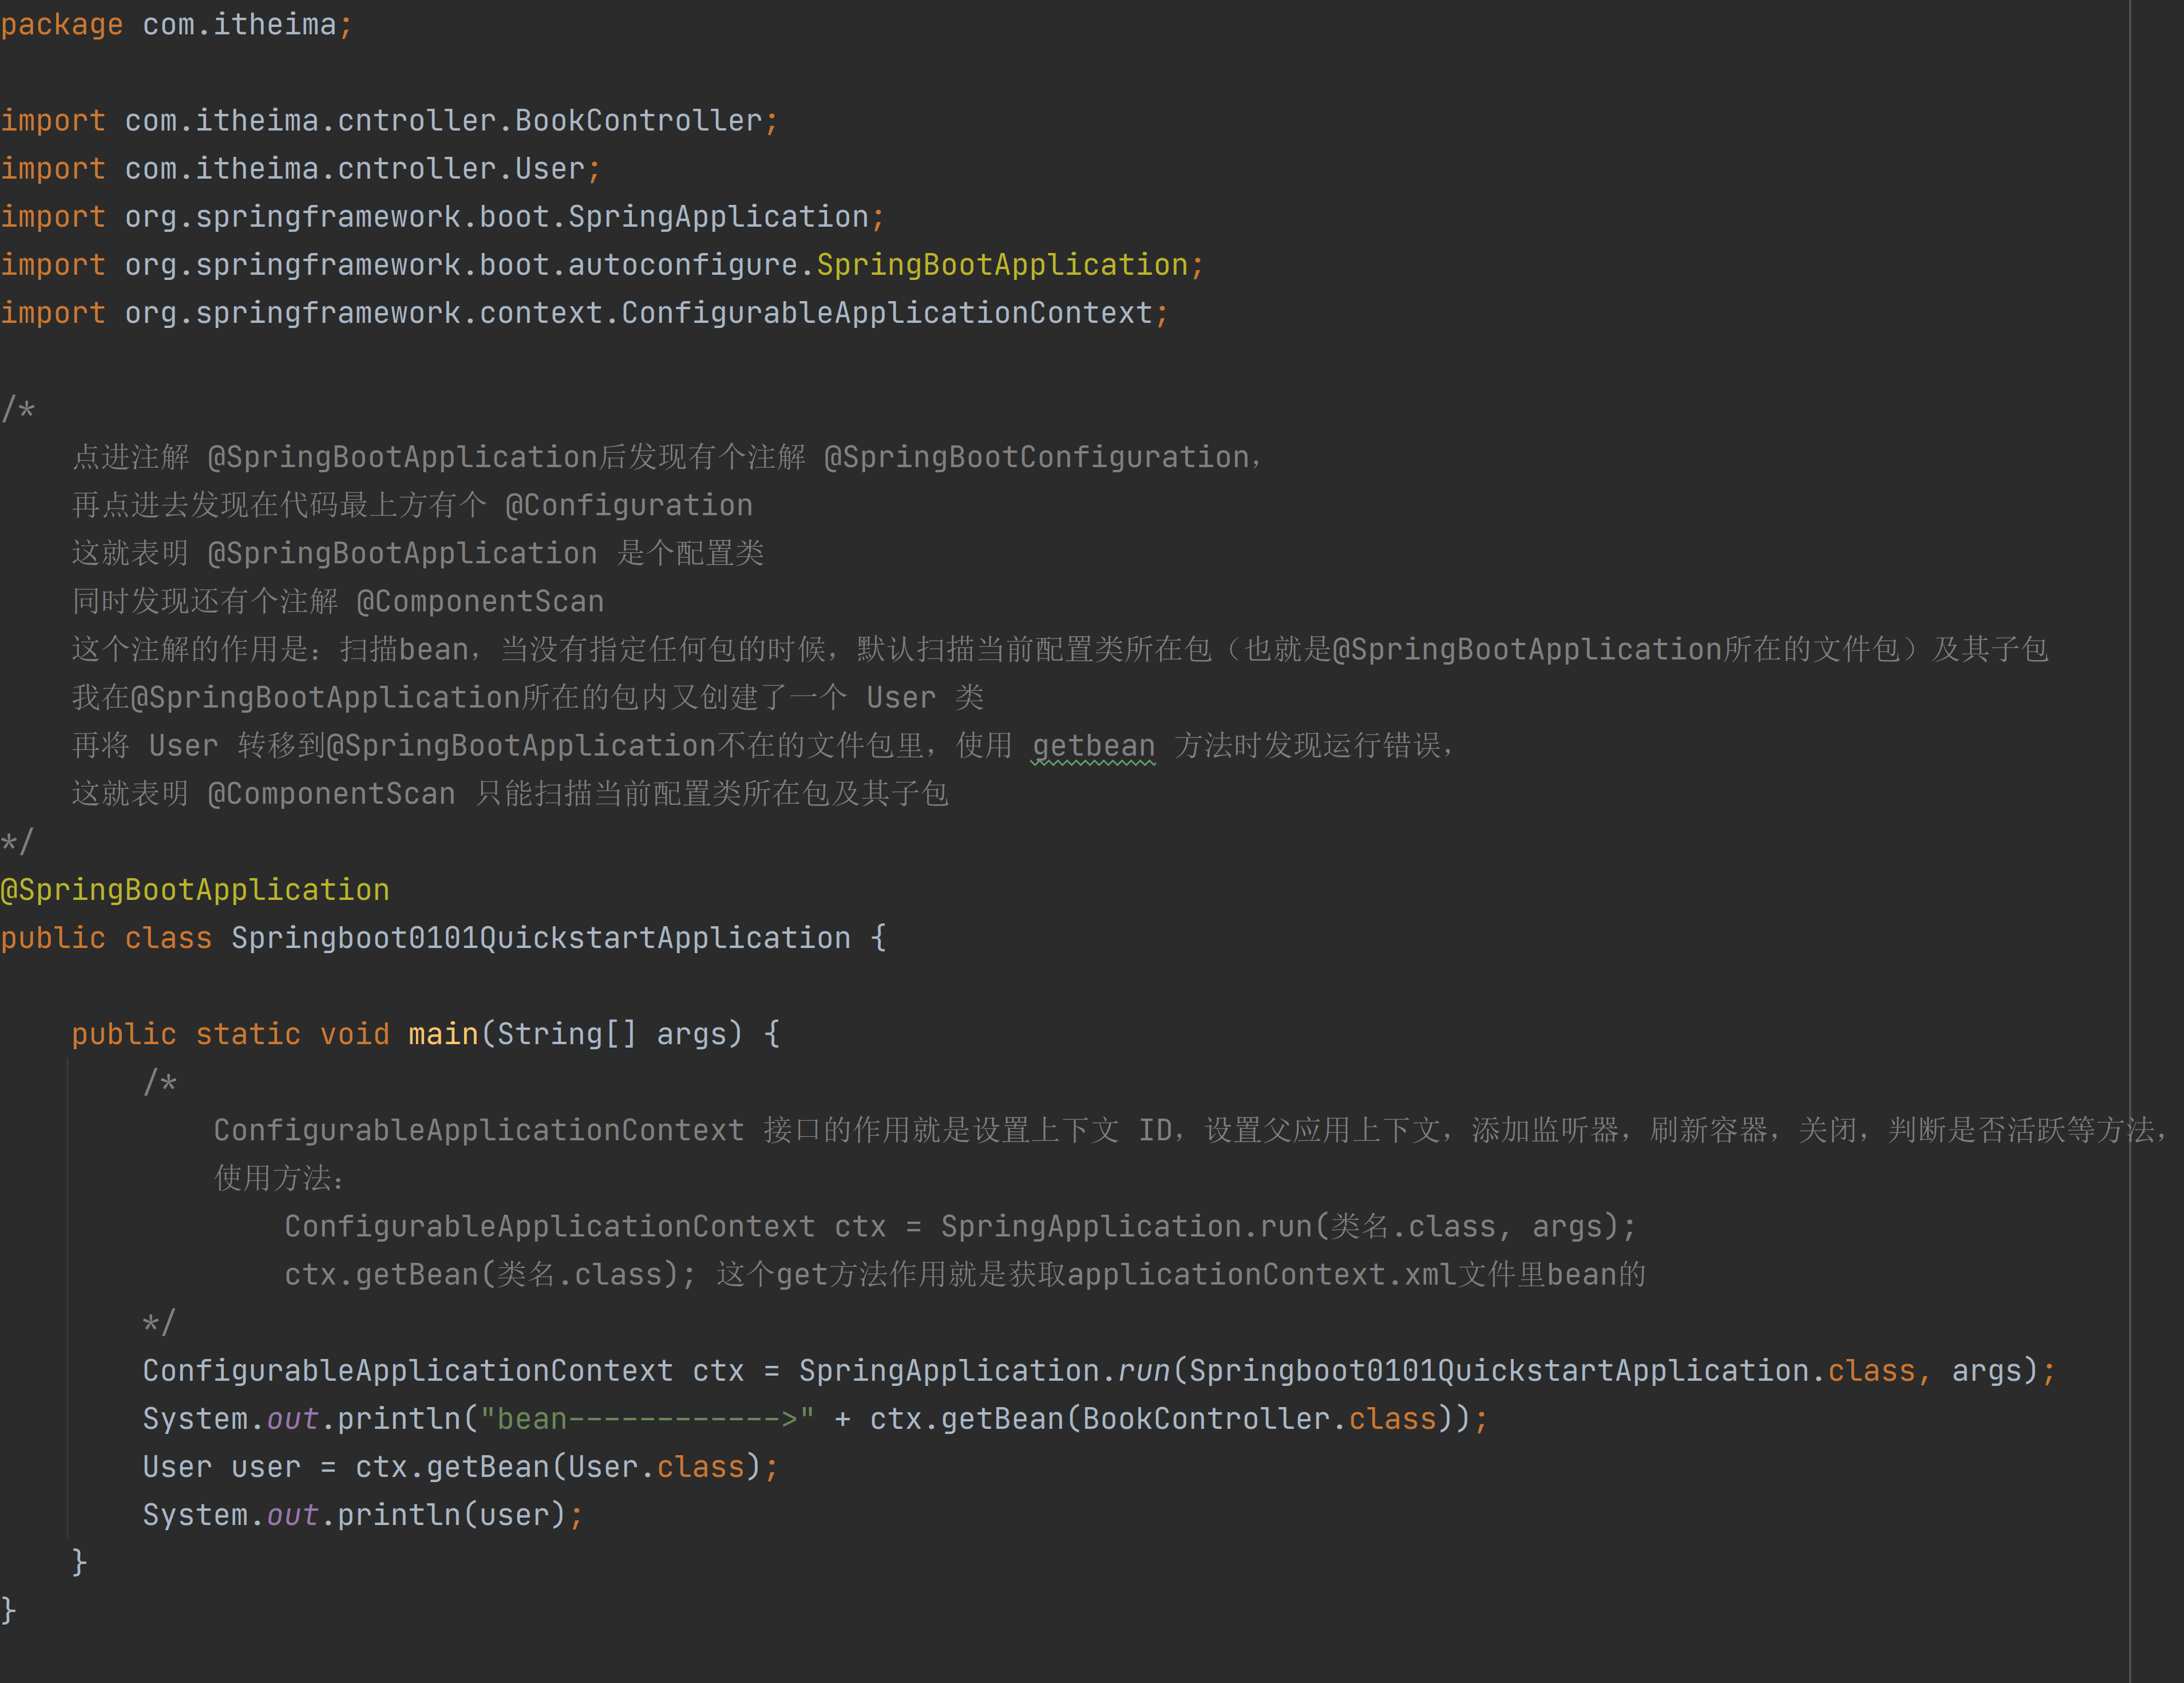Click the main method name
The image size is (2184, 1683).
pyautogui.click(x=443, y=1033)
